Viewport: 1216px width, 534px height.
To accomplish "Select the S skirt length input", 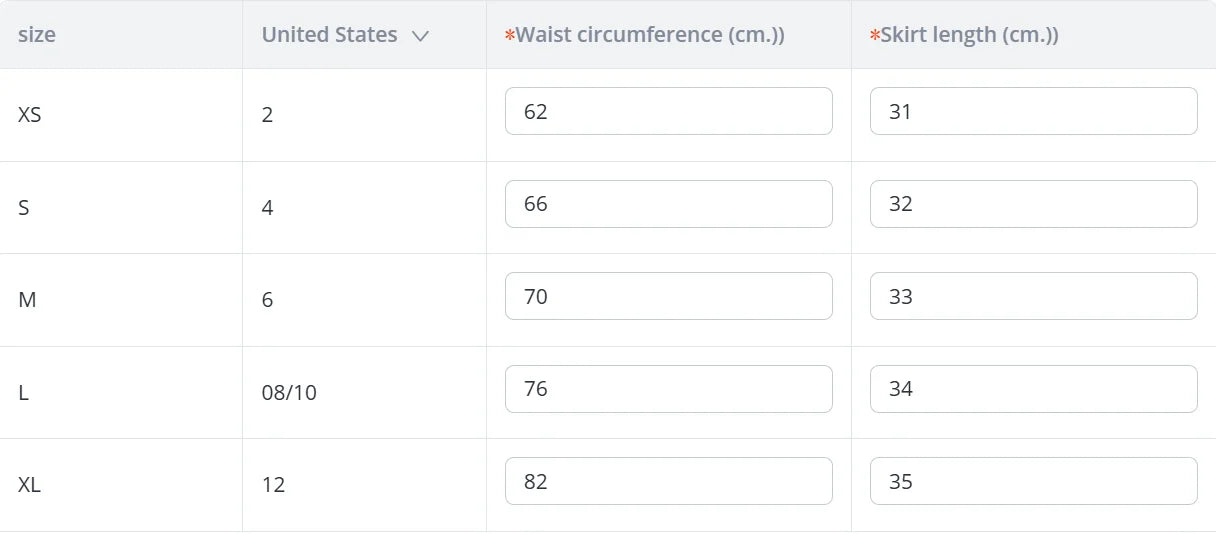I will 1033,204.
